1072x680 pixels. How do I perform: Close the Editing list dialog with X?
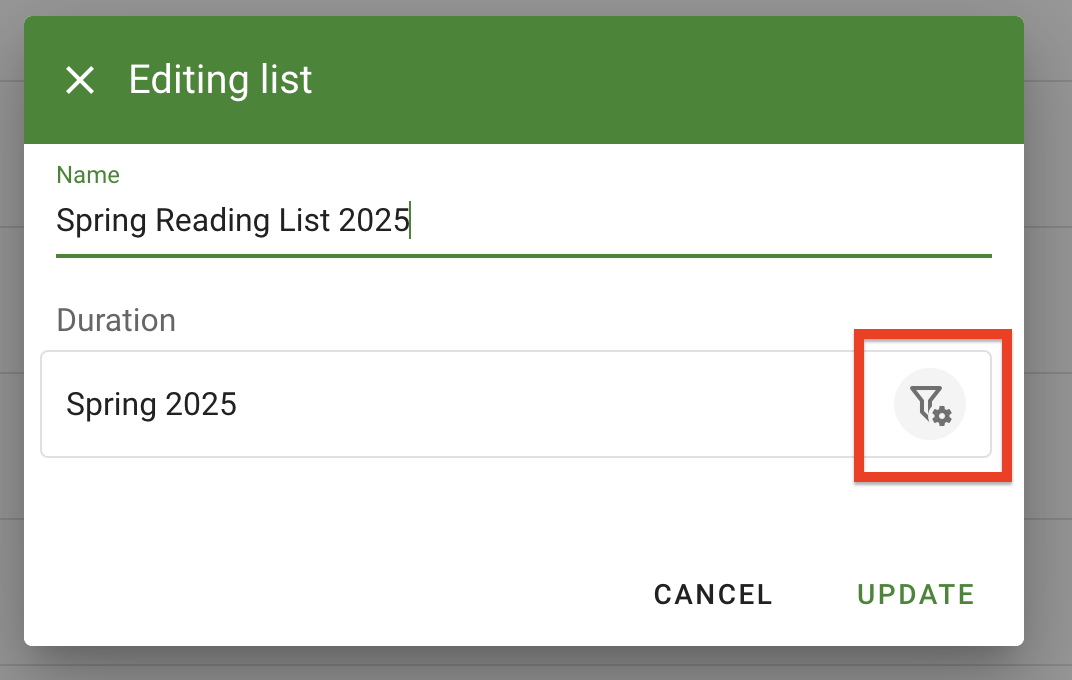(x=80, y=80)
